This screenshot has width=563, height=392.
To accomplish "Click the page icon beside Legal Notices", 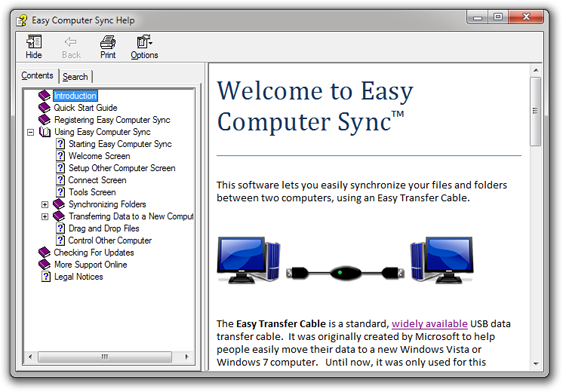I will (x=46, y=277).
